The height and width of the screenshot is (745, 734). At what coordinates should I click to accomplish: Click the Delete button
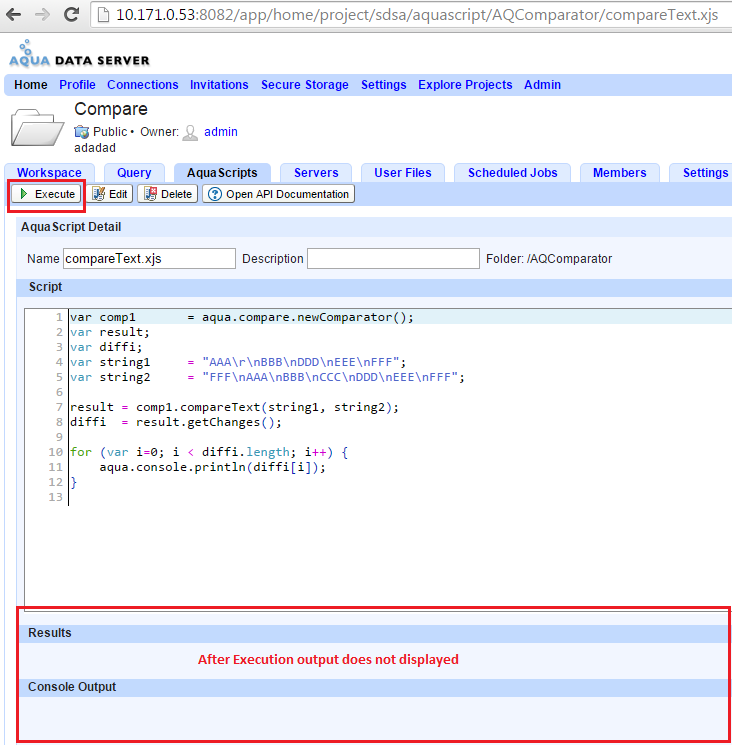[167, 194]
